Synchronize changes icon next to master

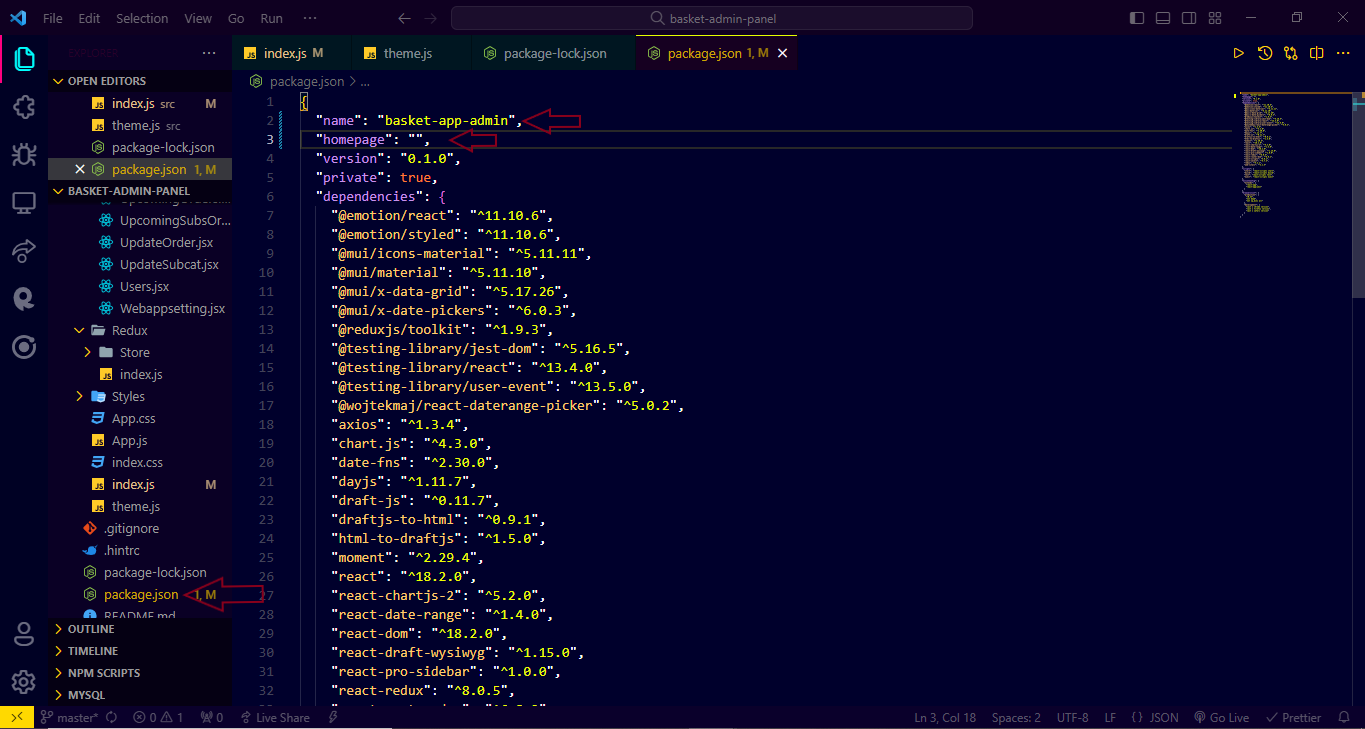tap(111, 717)
